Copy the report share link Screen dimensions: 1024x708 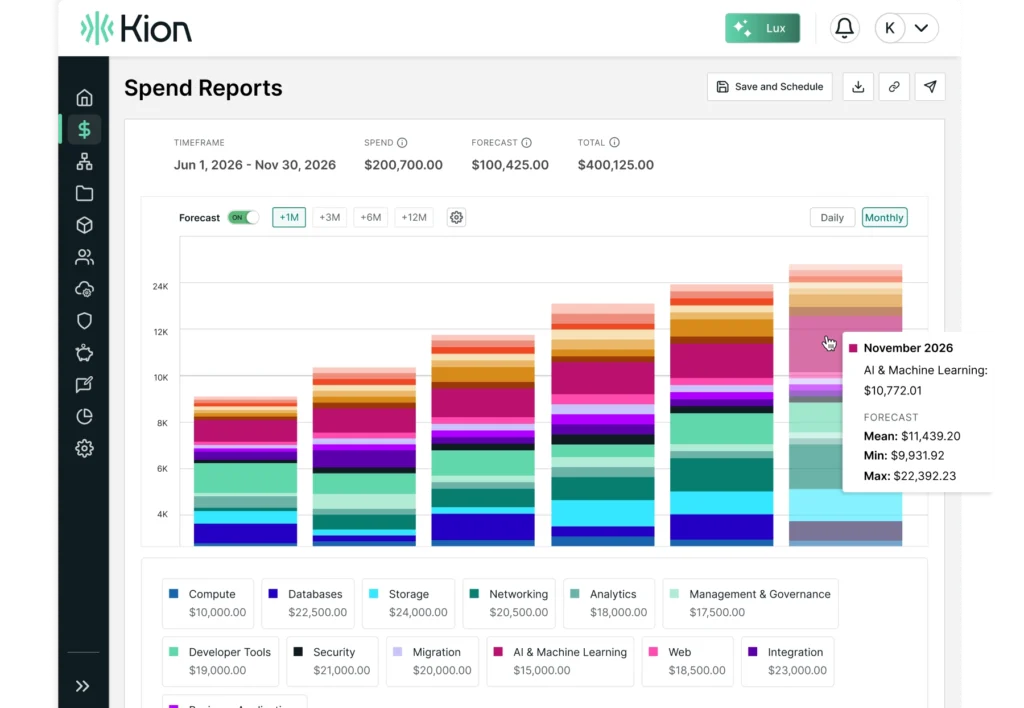(894, 87)
